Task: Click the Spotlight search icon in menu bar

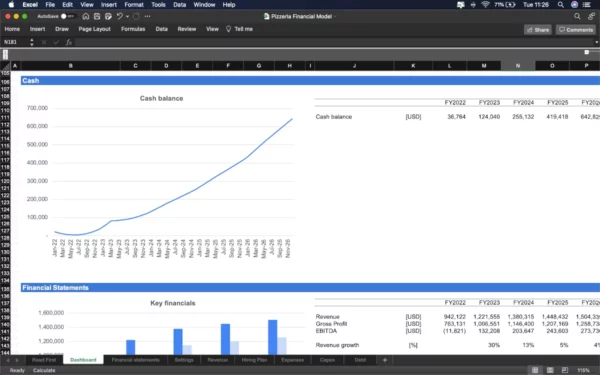Action: coord(561,5)
